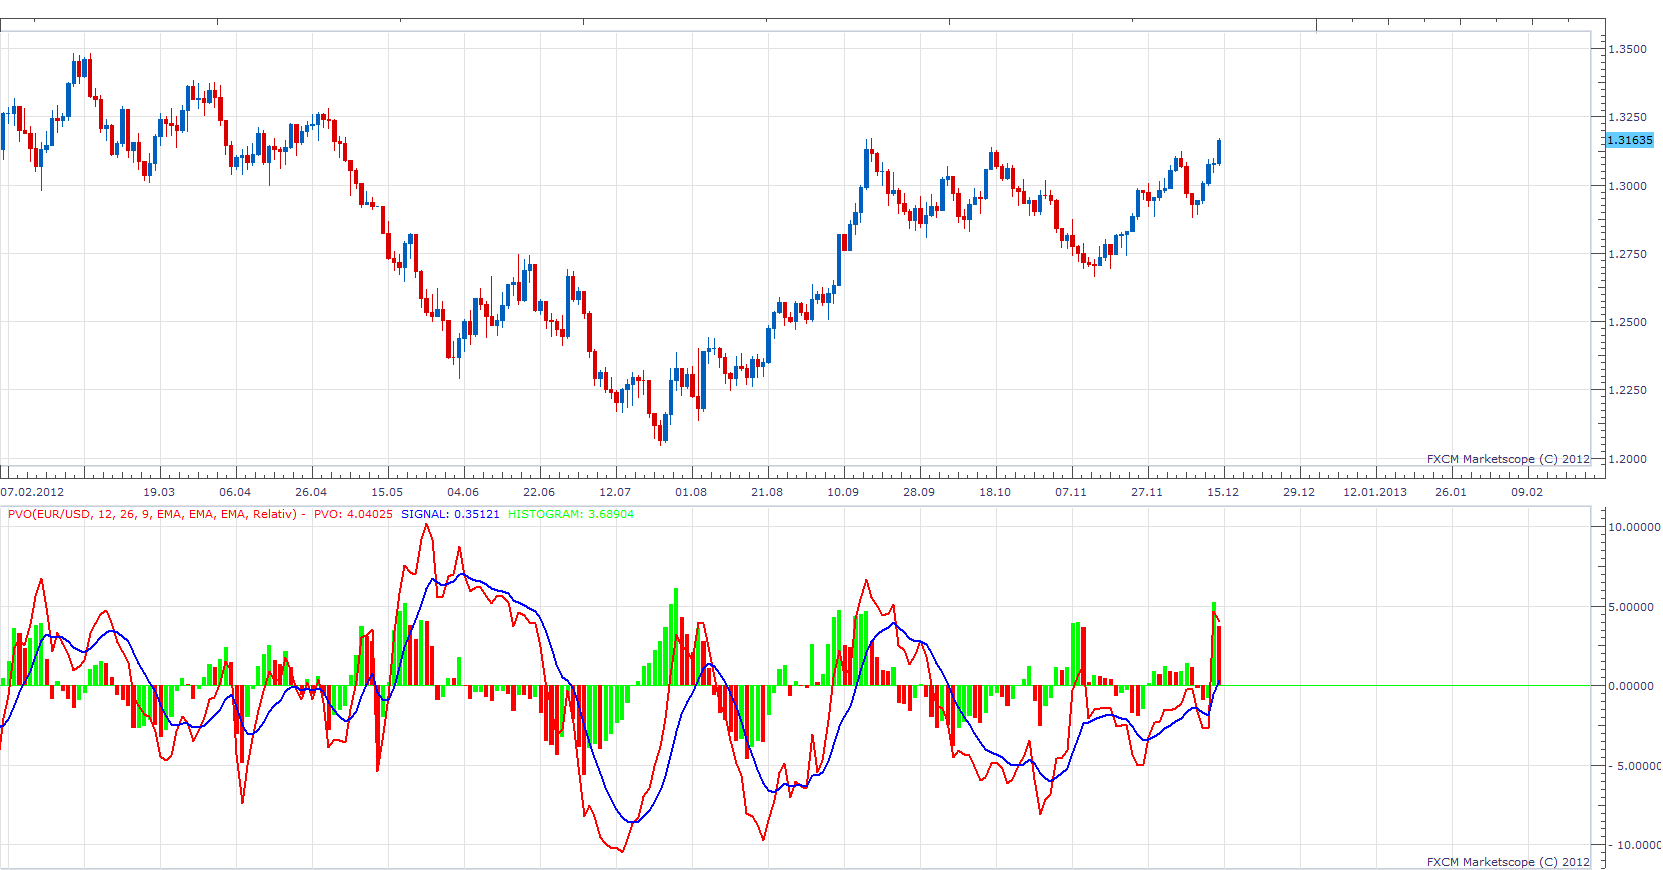Screen dimensions: 1663x870
Task: Click the 22.06 date label
Action: pos(539,492)
